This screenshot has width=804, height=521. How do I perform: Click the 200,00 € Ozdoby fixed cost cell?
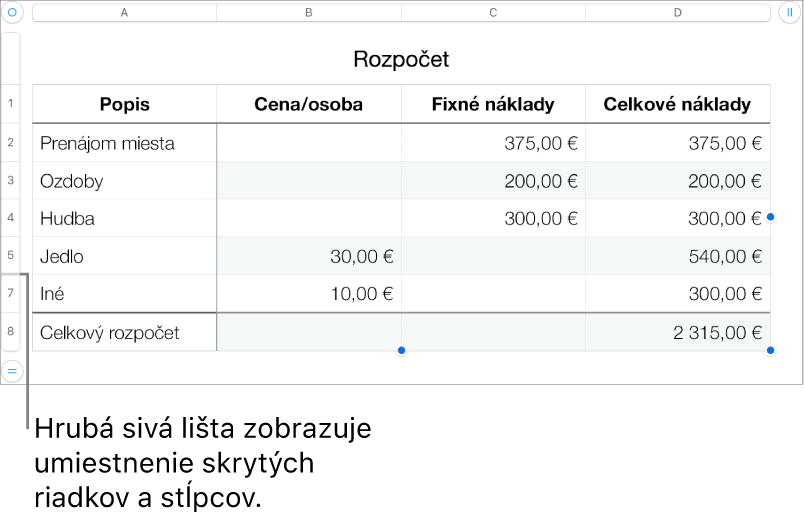pyautogui.click(x=493, y=181)
